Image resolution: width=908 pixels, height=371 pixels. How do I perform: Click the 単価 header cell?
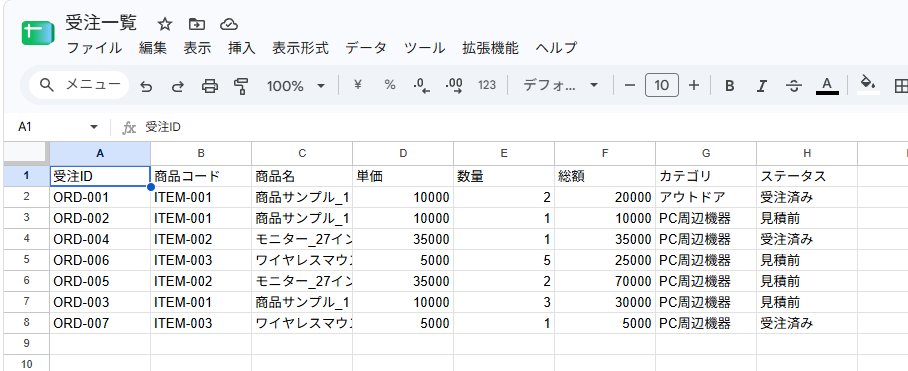pos(403,176)
